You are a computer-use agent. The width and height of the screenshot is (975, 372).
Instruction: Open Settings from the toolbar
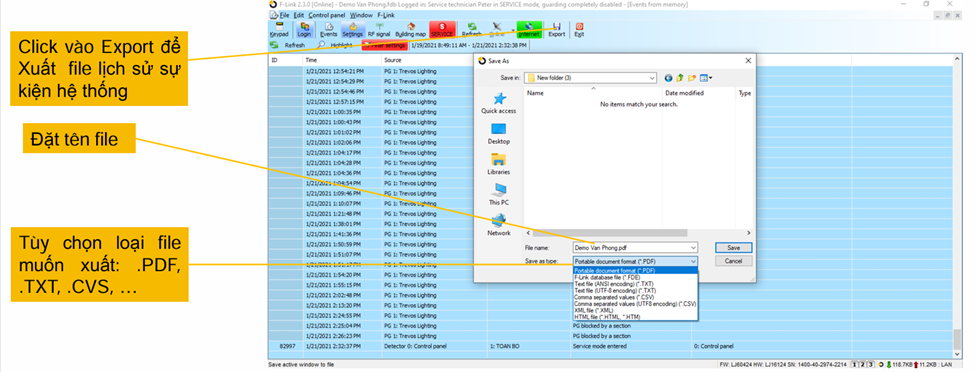[352, 29]
